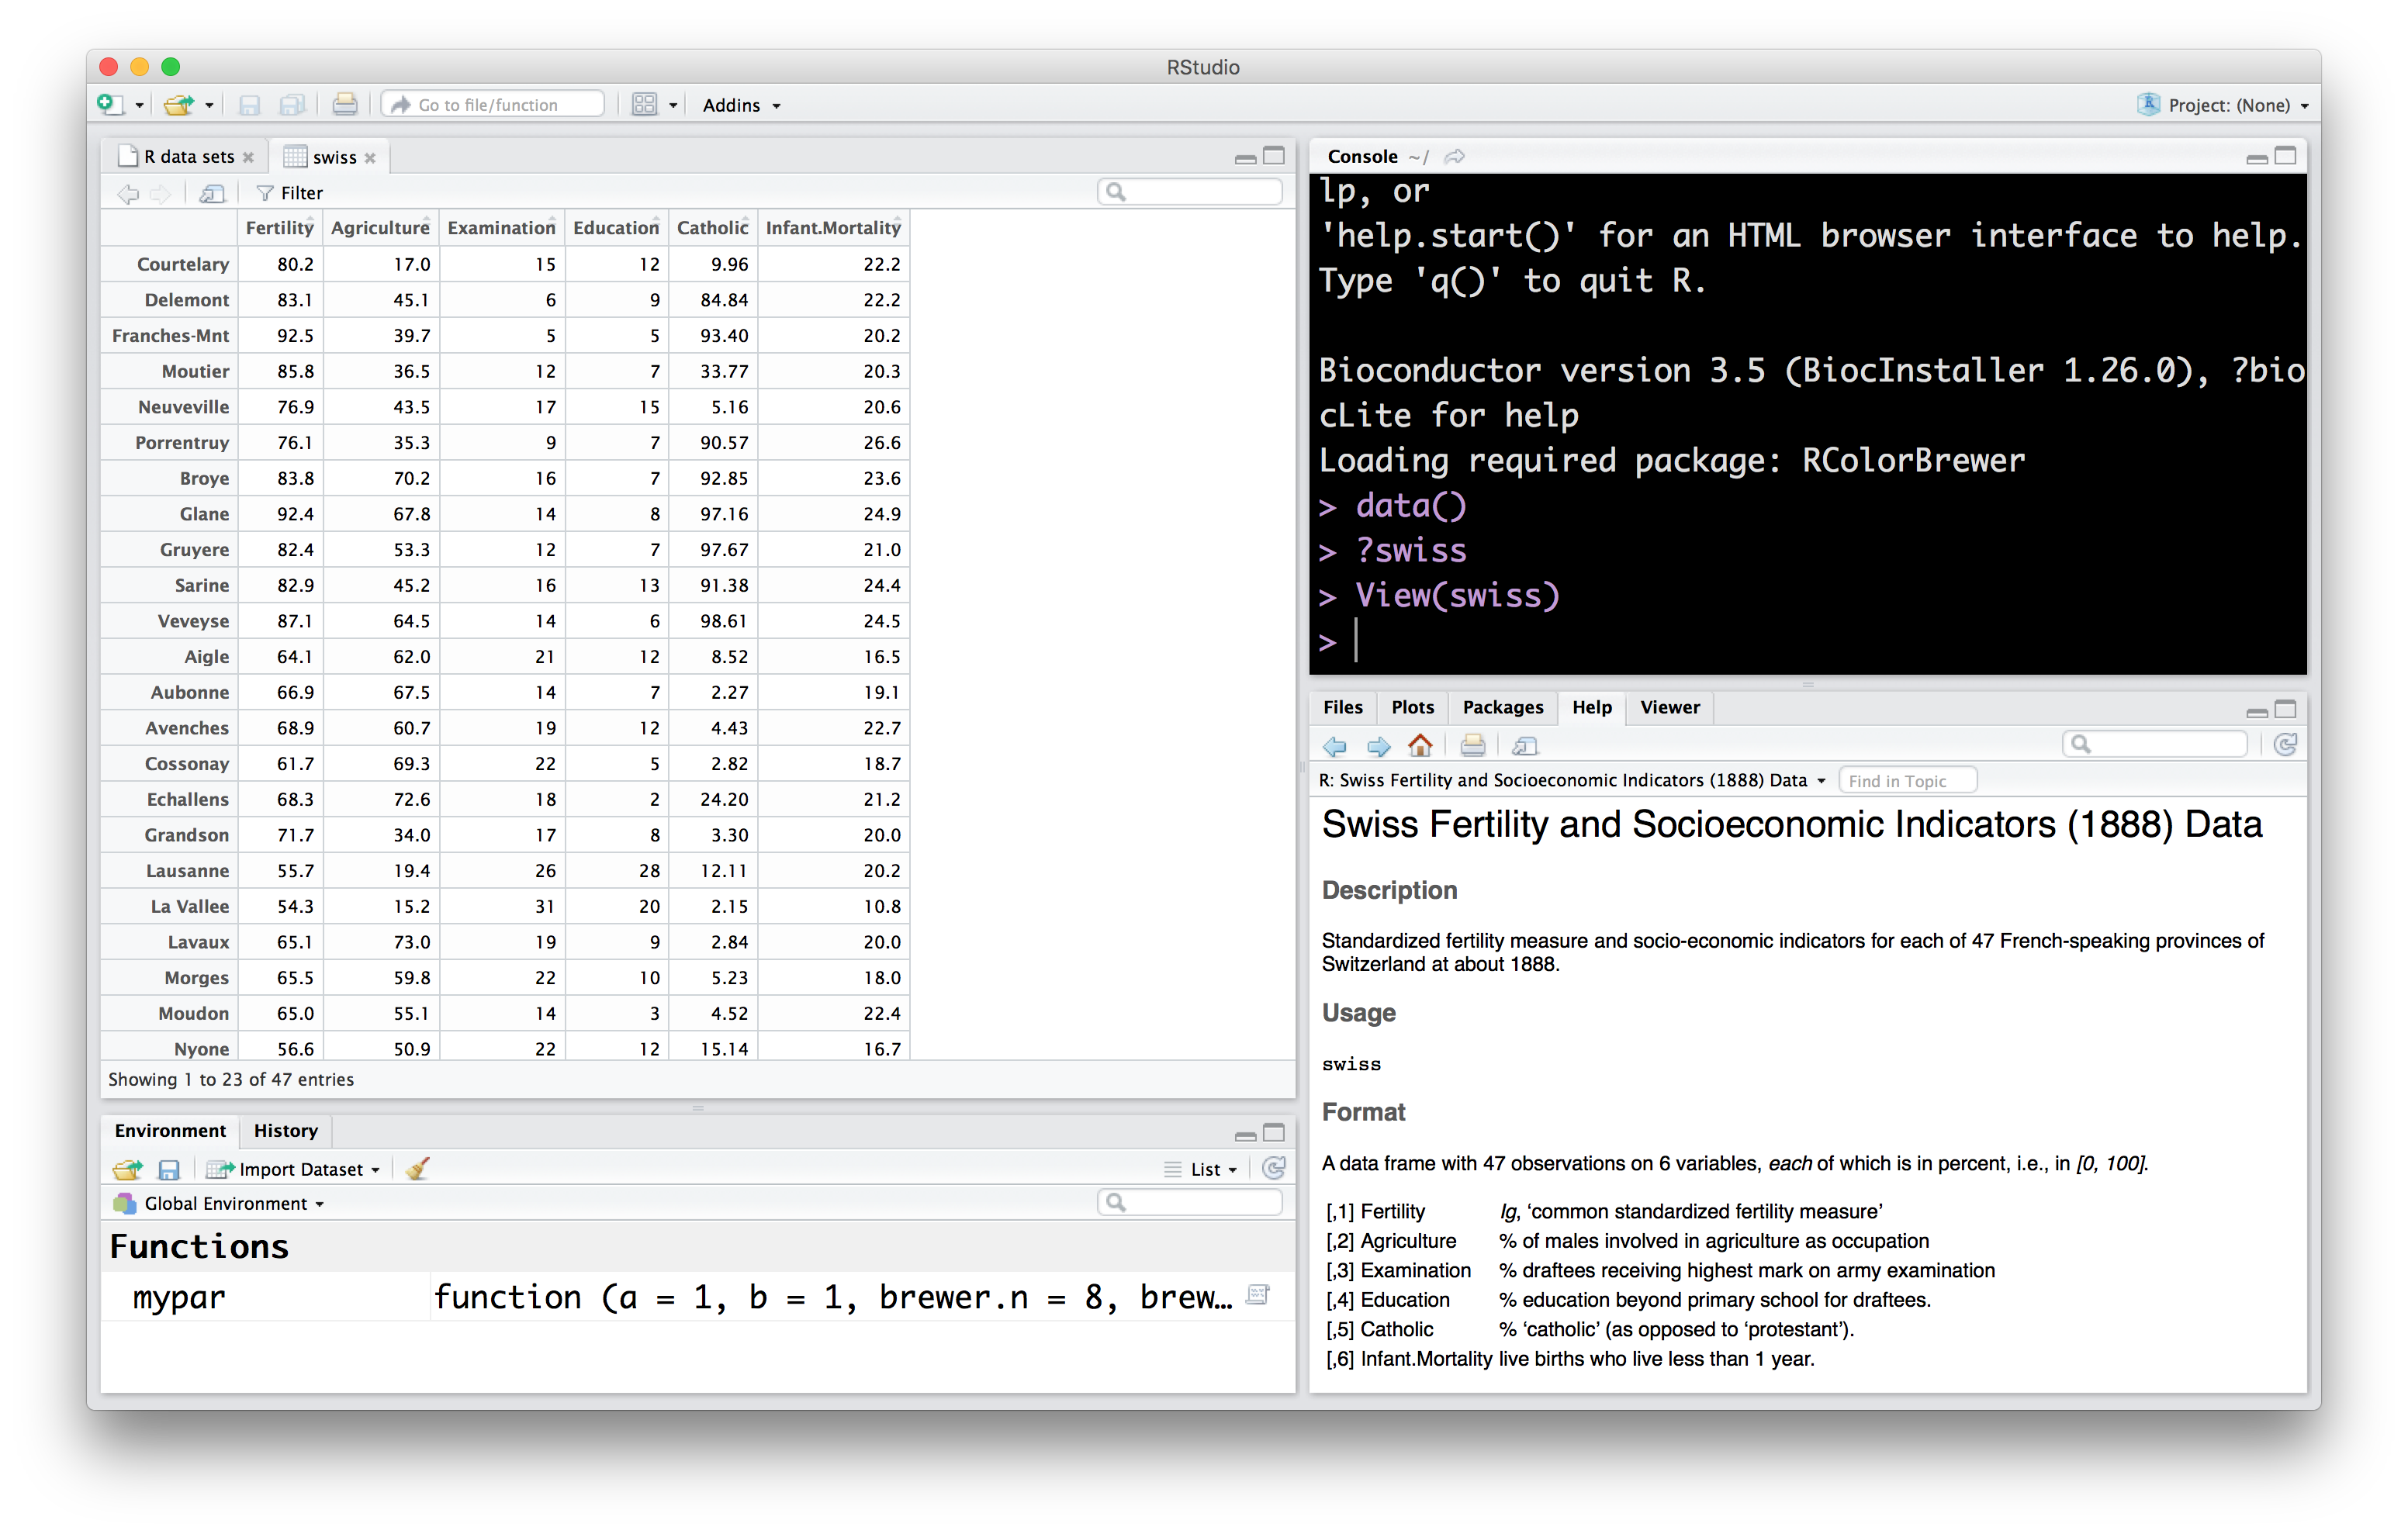Toggle the Filter button in data viewer

coord(290,193)
